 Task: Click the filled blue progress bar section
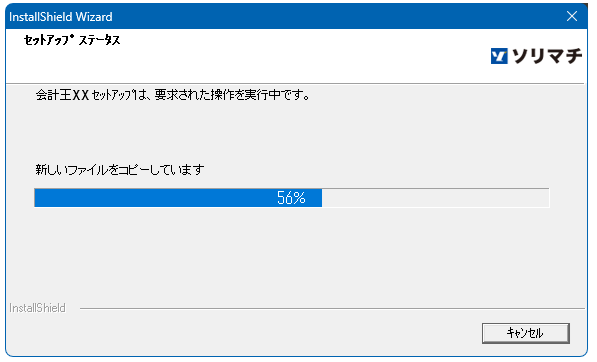[178, 198]
